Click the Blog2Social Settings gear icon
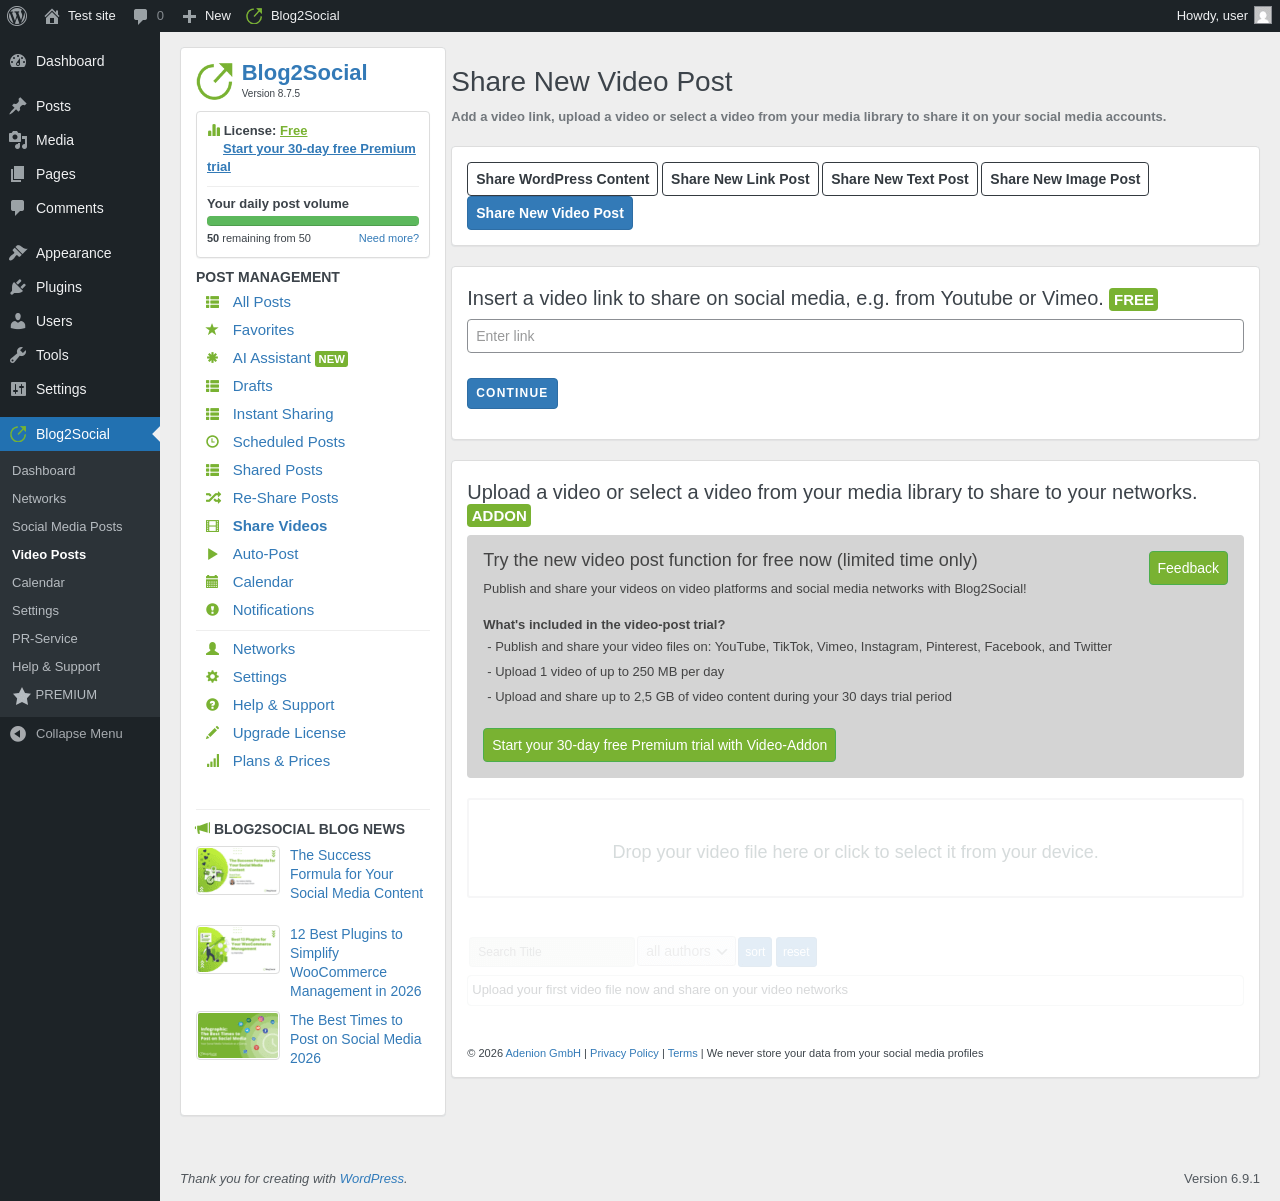The width and height of the screenshot is (1280, 1201). [x=212, y=677]
